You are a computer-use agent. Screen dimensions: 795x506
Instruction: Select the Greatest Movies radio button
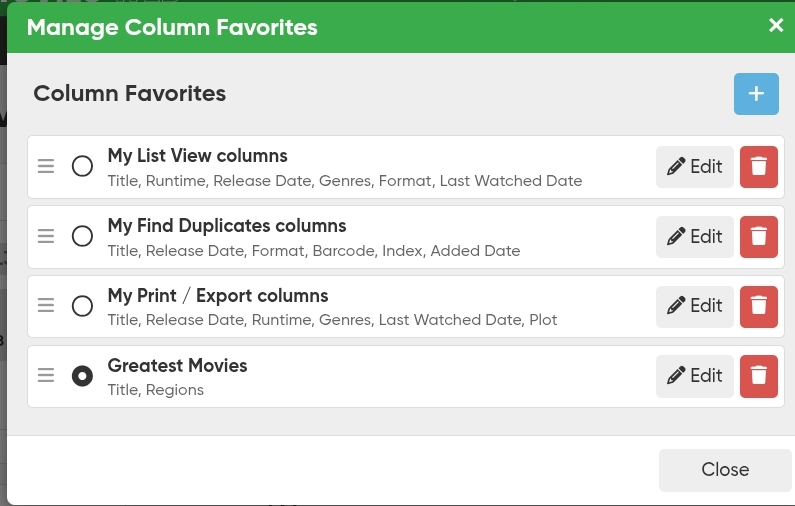83,376
